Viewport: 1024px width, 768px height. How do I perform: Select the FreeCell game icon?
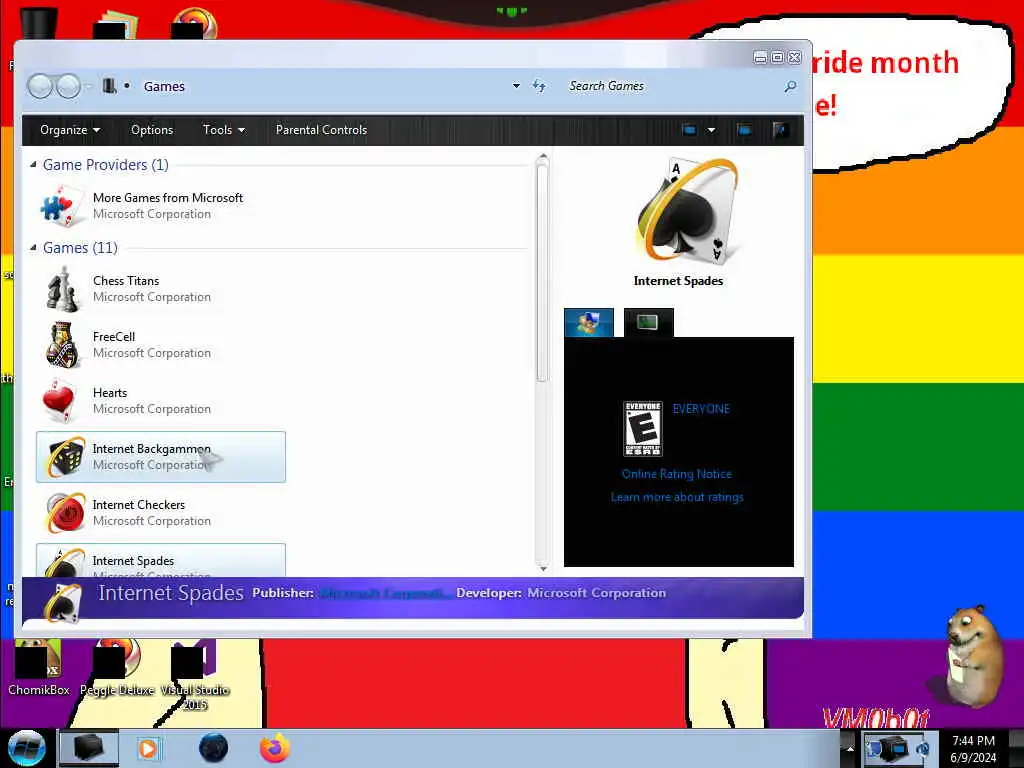pos(62,344)
